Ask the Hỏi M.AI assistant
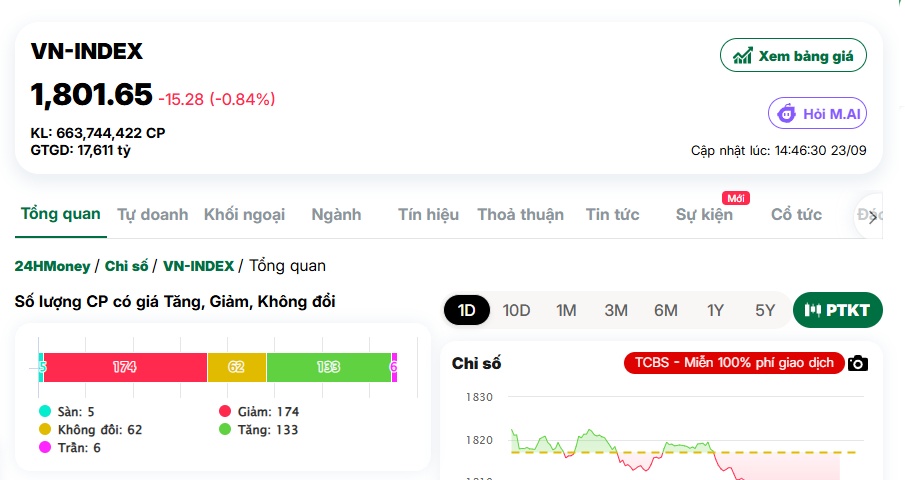The image size is (905, 480). click(817, 113)
